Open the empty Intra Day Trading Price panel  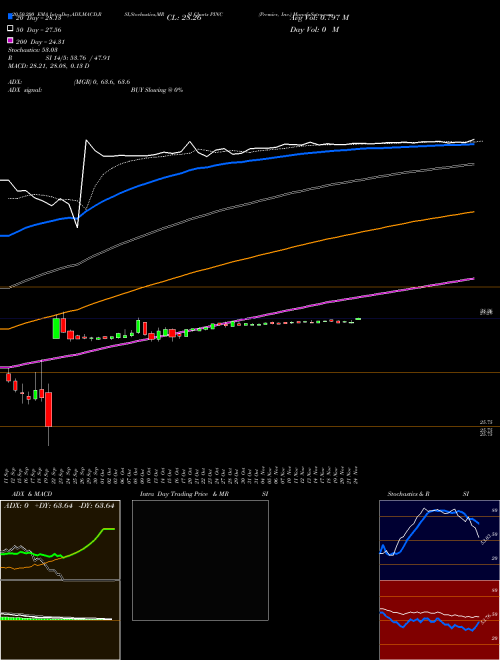tap(200, 560)
